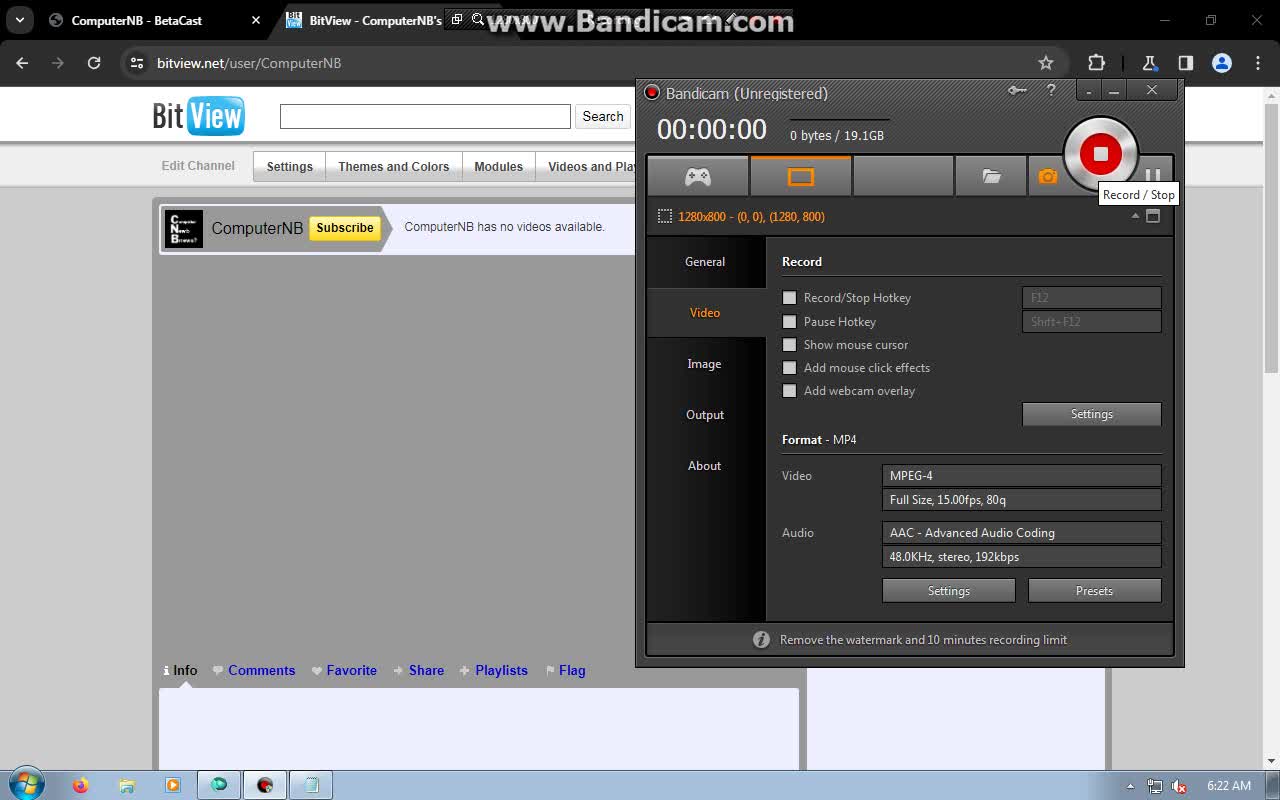Select Bandicam's game recording mode gamepad icon
This screenshot has width=1280, height=800.
coord(698,177)
